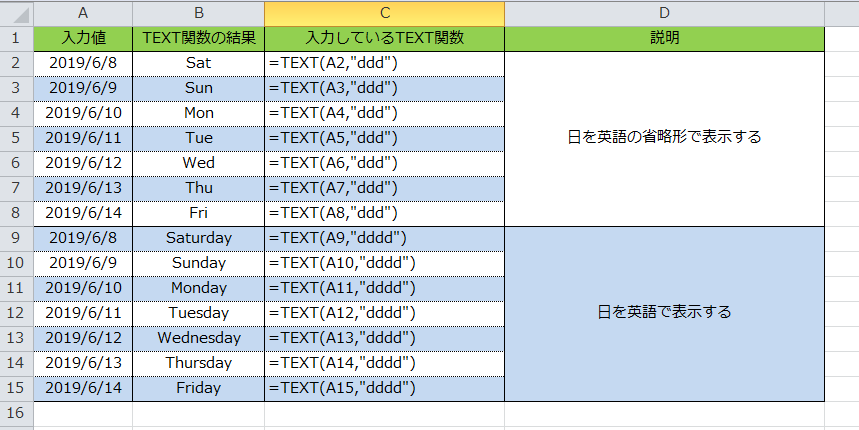Select column B header

(x=198, y=13)
